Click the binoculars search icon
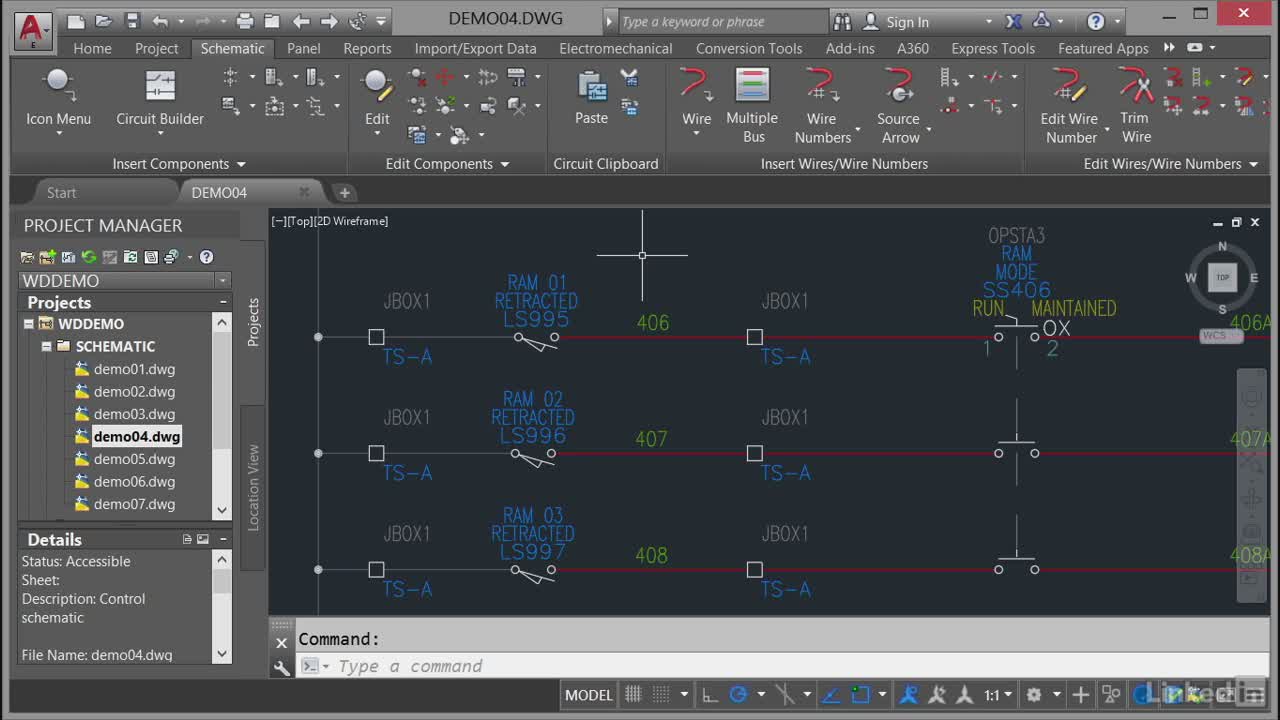Image resolution: width=1280 pixels, height=720 pixels. click(842, 21)
